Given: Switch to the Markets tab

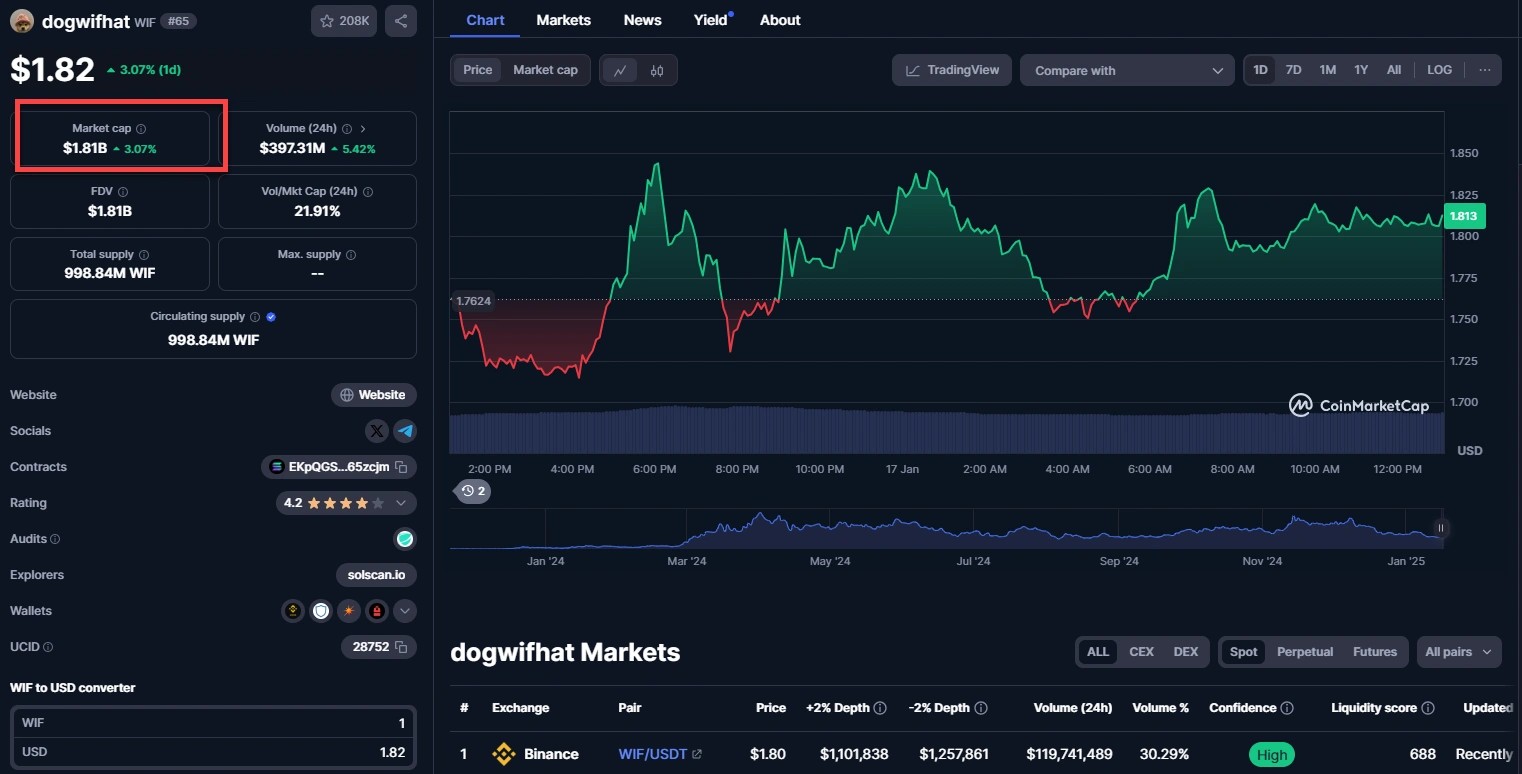Looking at the screenshot, I should click(x=563, y=20).
